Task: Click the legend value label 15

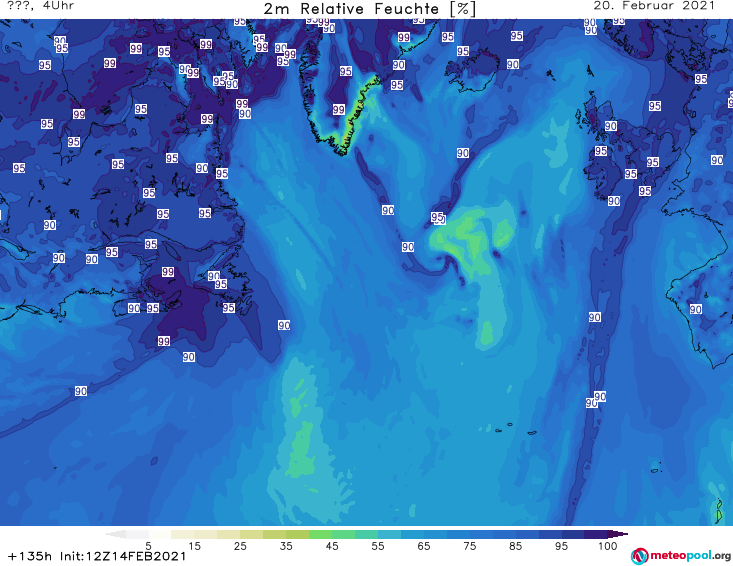Action: pos(194,546)
